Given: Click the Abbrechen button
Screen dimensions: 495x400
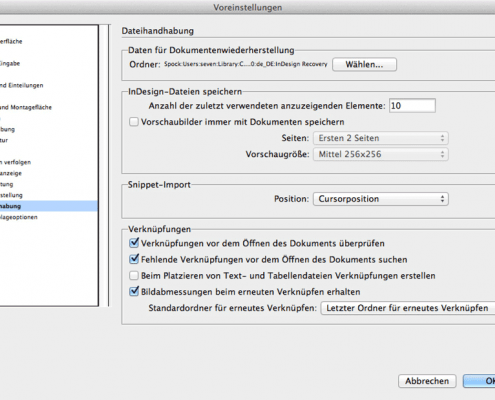Looking at the screenshot, I should pyautogui.click(x=427, y=381).
